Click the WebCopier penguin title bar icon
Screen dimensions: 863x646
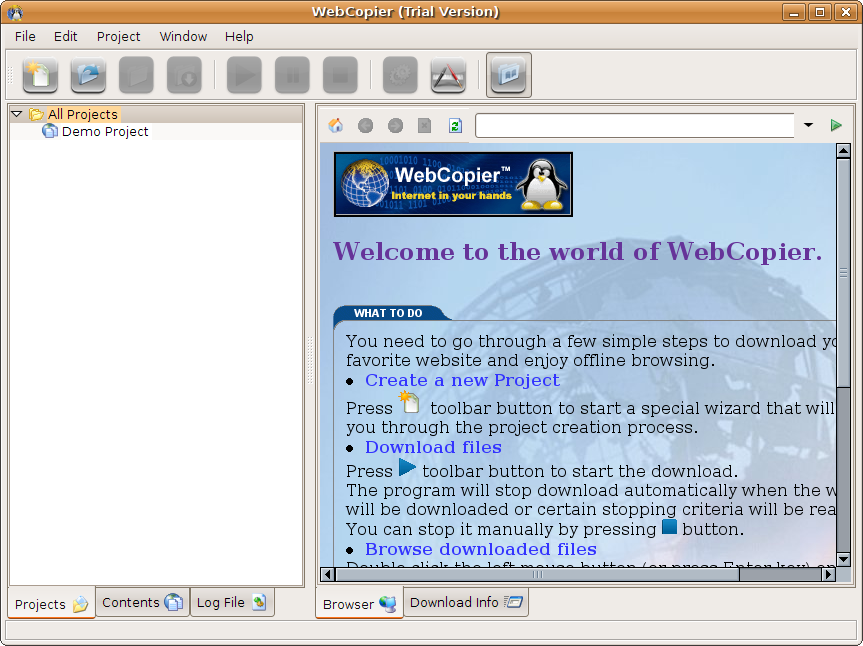[15, 12]
